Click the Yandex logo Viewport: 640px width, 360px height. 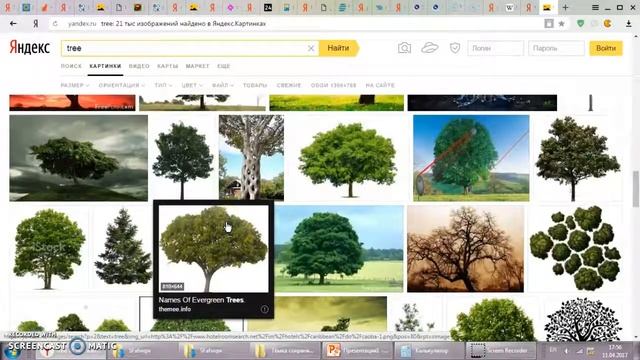tap(29, 48)
